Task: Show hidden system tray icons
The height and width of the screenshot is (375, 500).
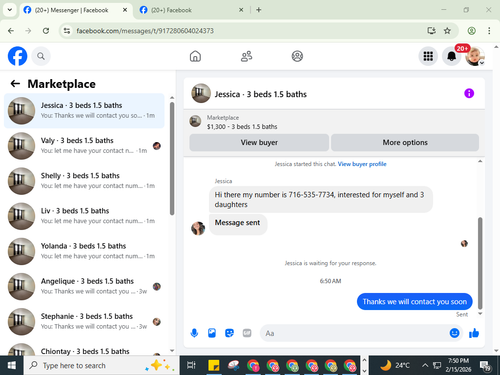Action: pos(425,366)
